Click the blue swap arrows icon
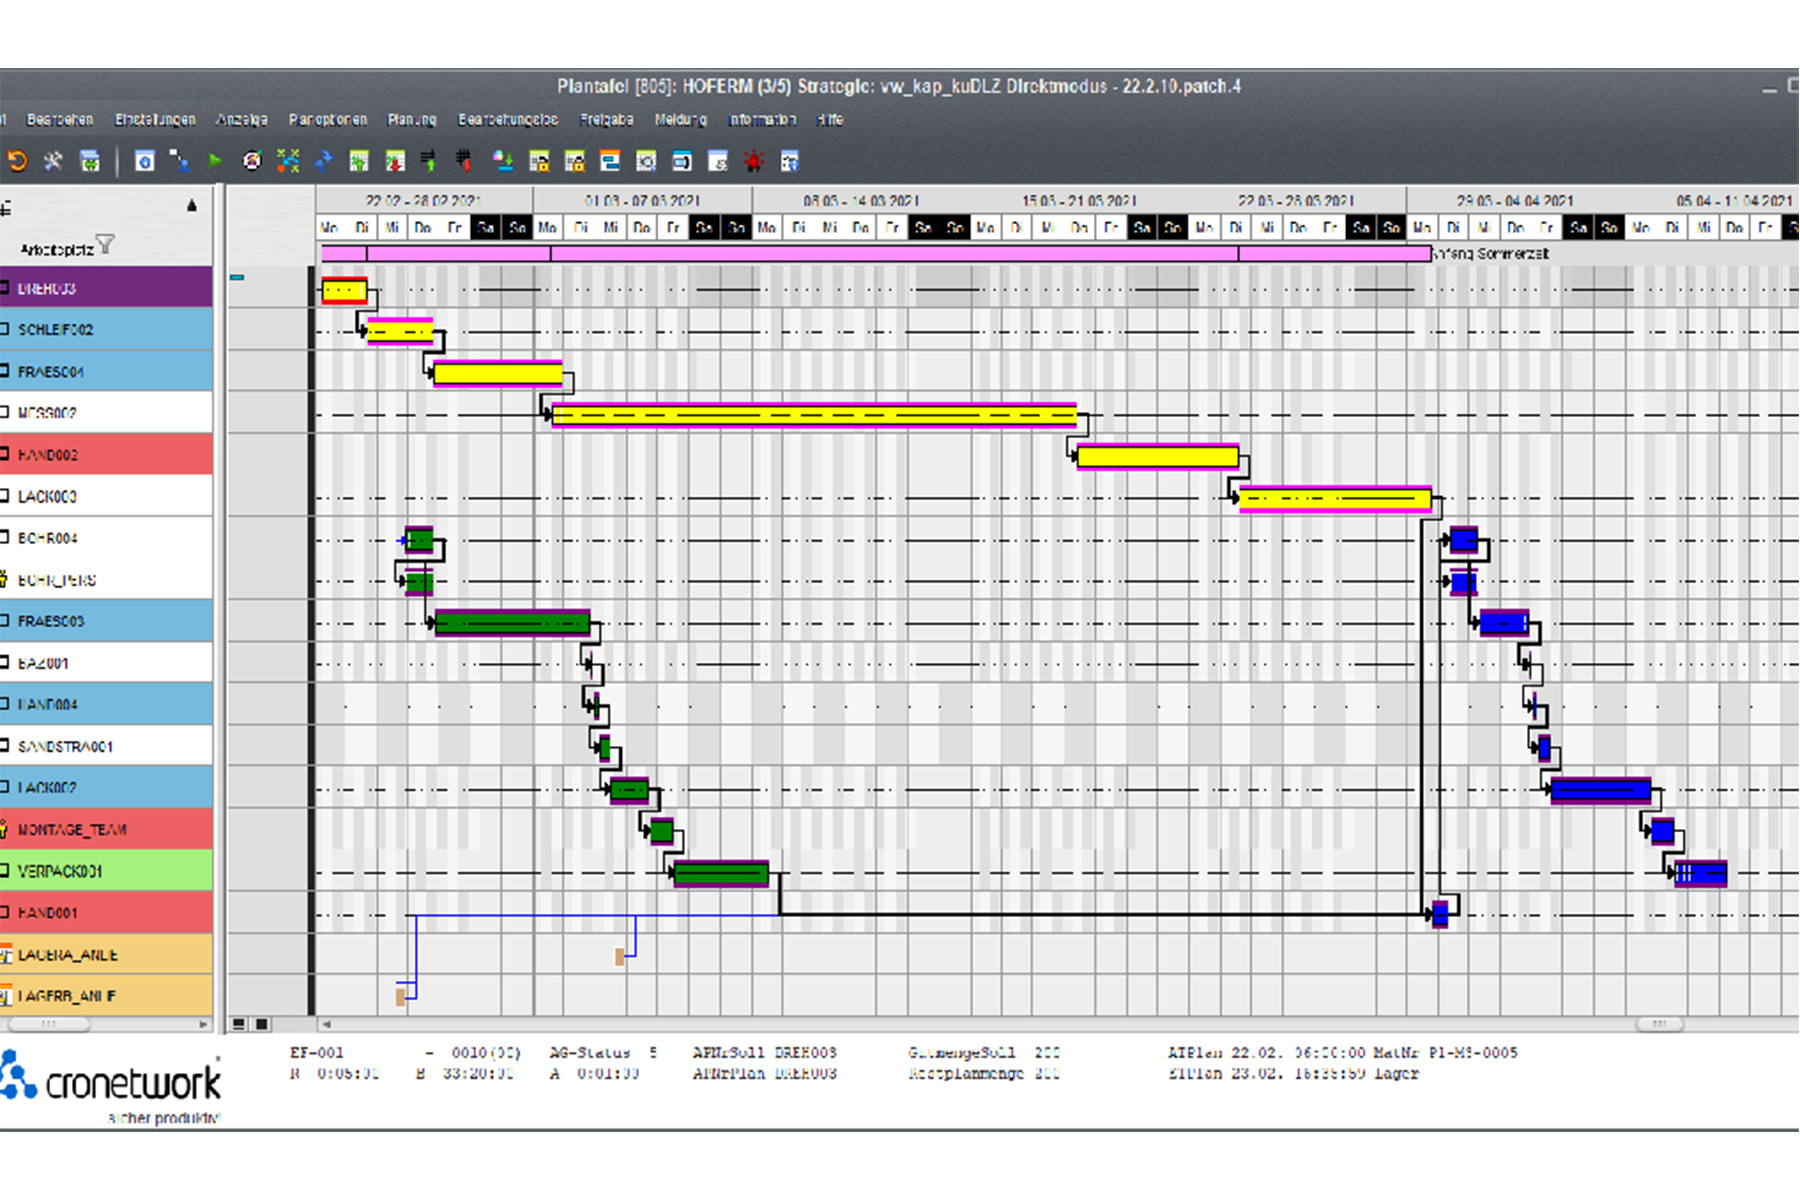The width and height of the screenshot is (1800, 1200). coord(324,161)
